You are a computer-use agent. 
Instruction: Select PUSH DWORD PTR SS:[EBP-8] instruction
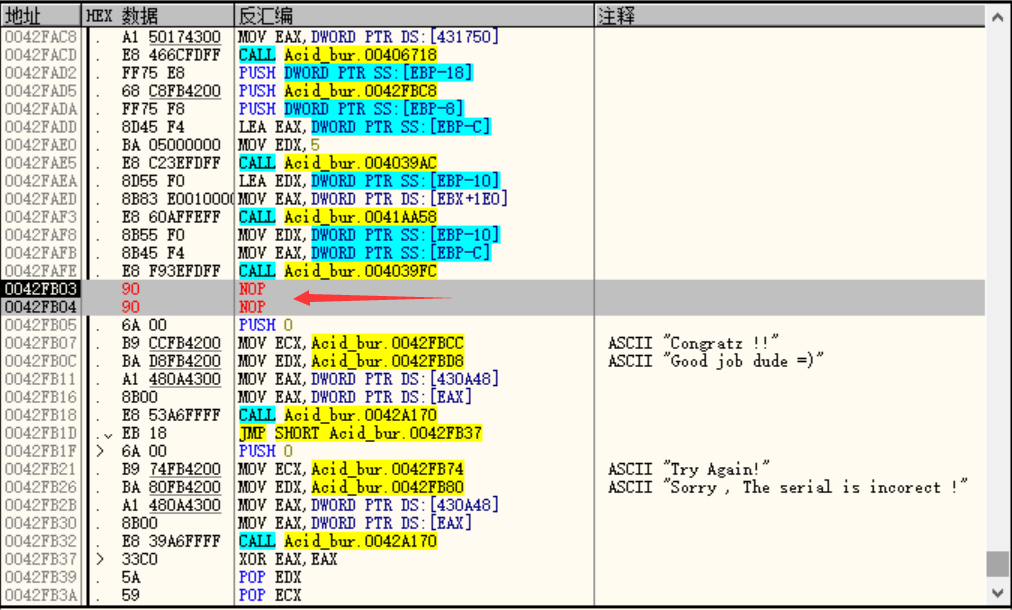[x=351, y=109]
